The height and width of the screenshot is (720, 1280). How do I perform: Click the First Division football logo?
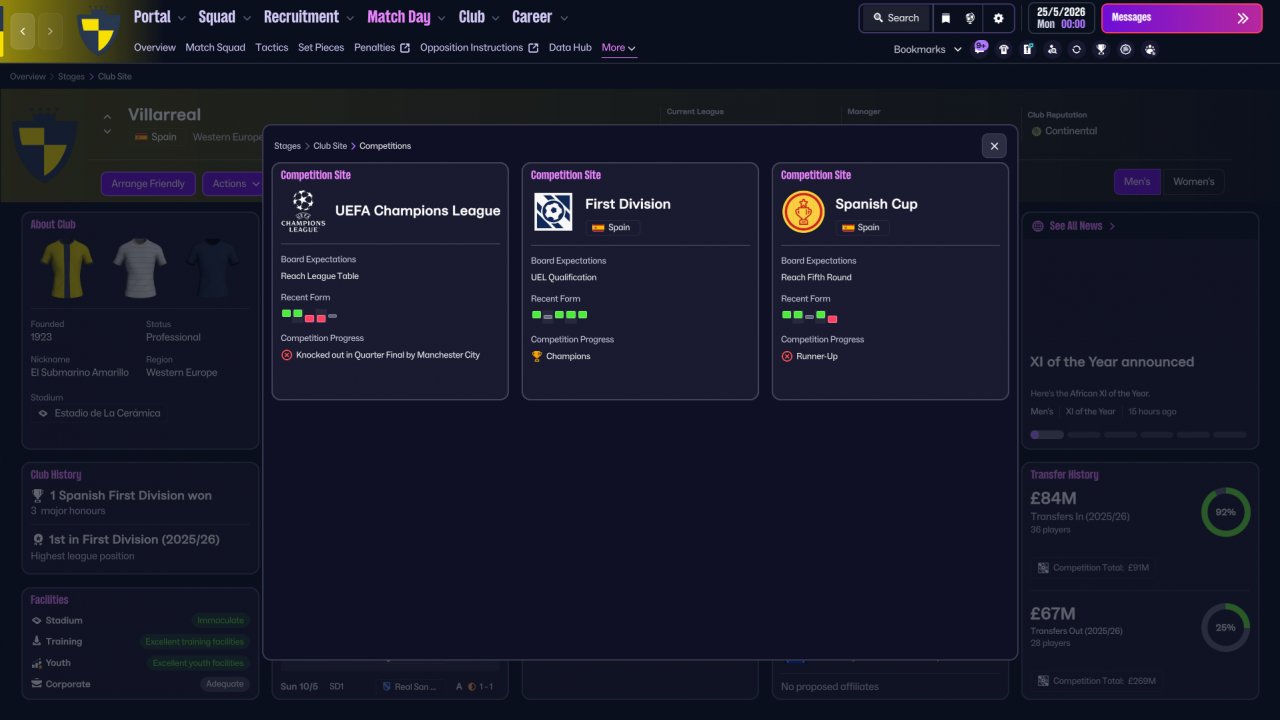click(x=553, y=212)
